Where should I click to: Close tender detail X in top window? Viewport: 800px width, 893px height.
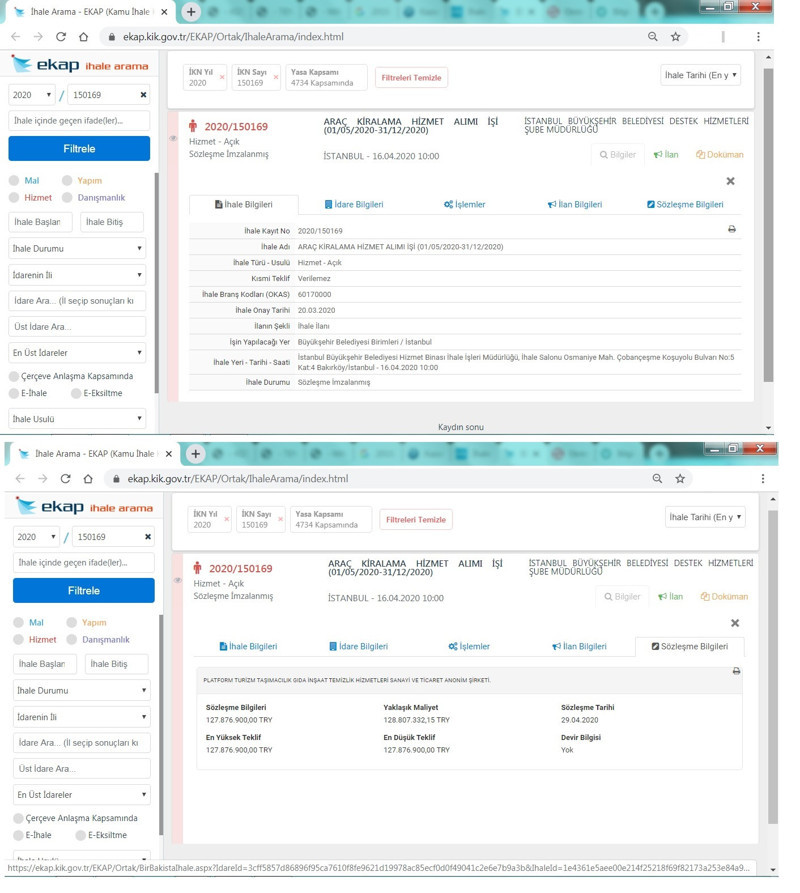[x=731, y=181]
